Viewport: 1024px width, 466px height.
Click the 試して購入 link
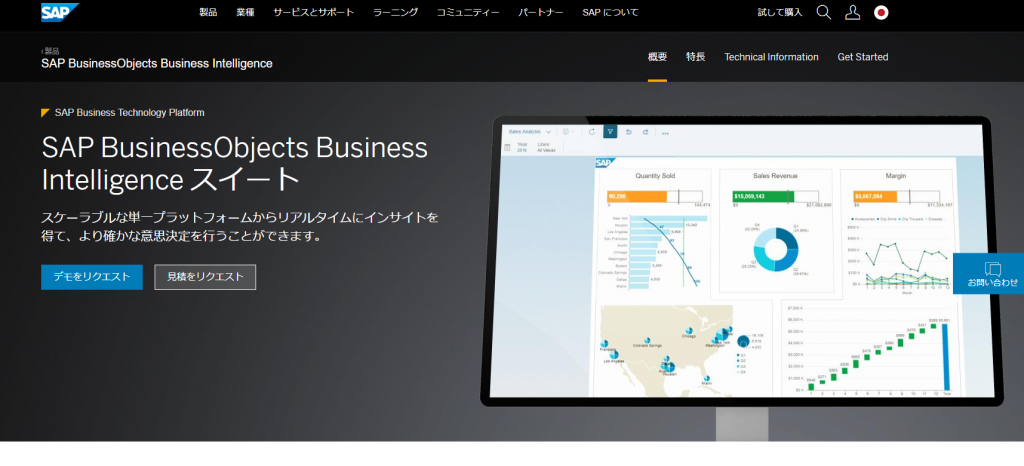point(780,12)
